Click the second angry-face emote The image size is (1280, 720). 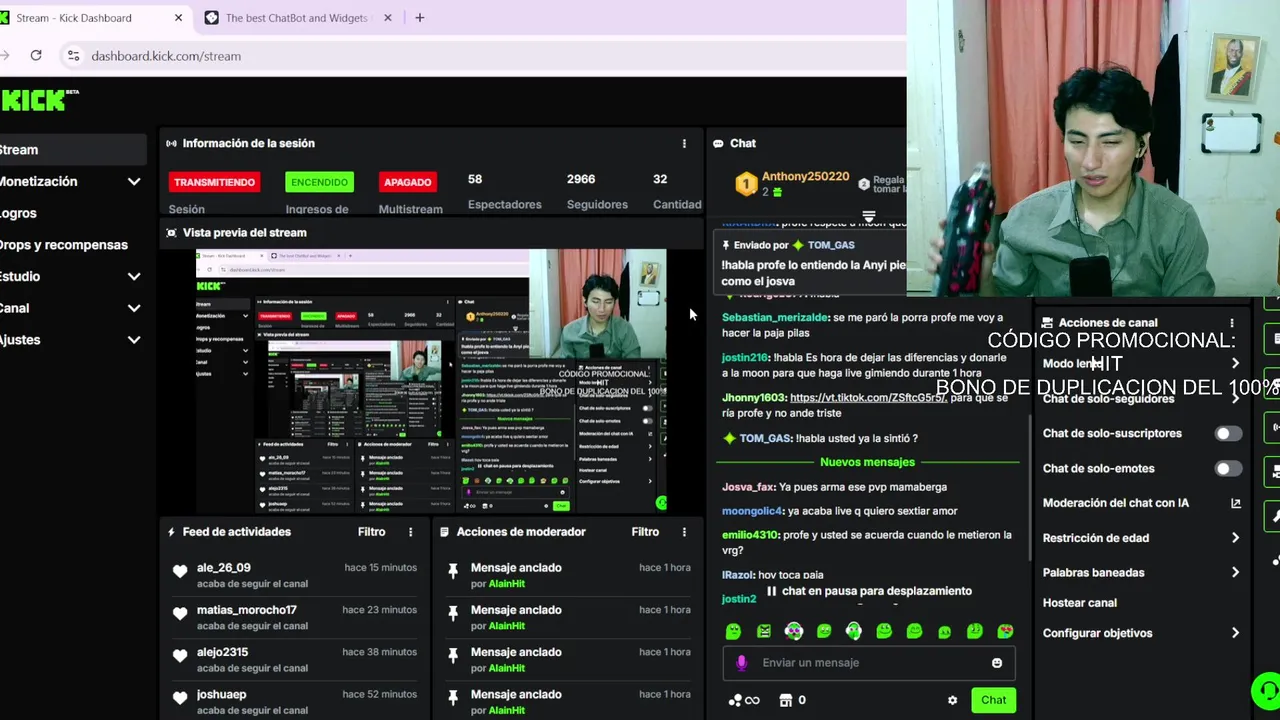[x=764, y=631]
